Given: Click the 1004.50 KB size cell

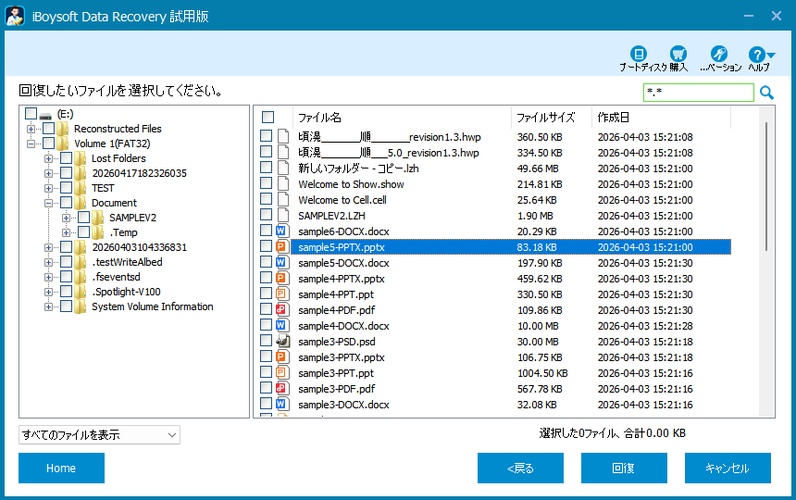Looking at the screenshot, I should pos(542,373).
